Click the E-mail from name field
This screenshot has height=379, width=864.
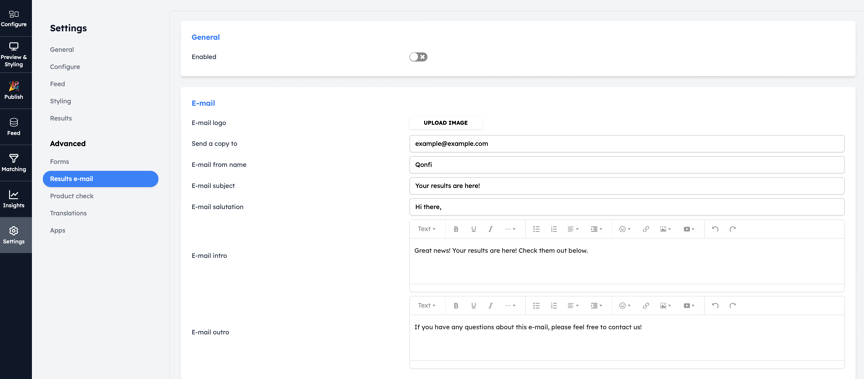(x=627, y=165)
